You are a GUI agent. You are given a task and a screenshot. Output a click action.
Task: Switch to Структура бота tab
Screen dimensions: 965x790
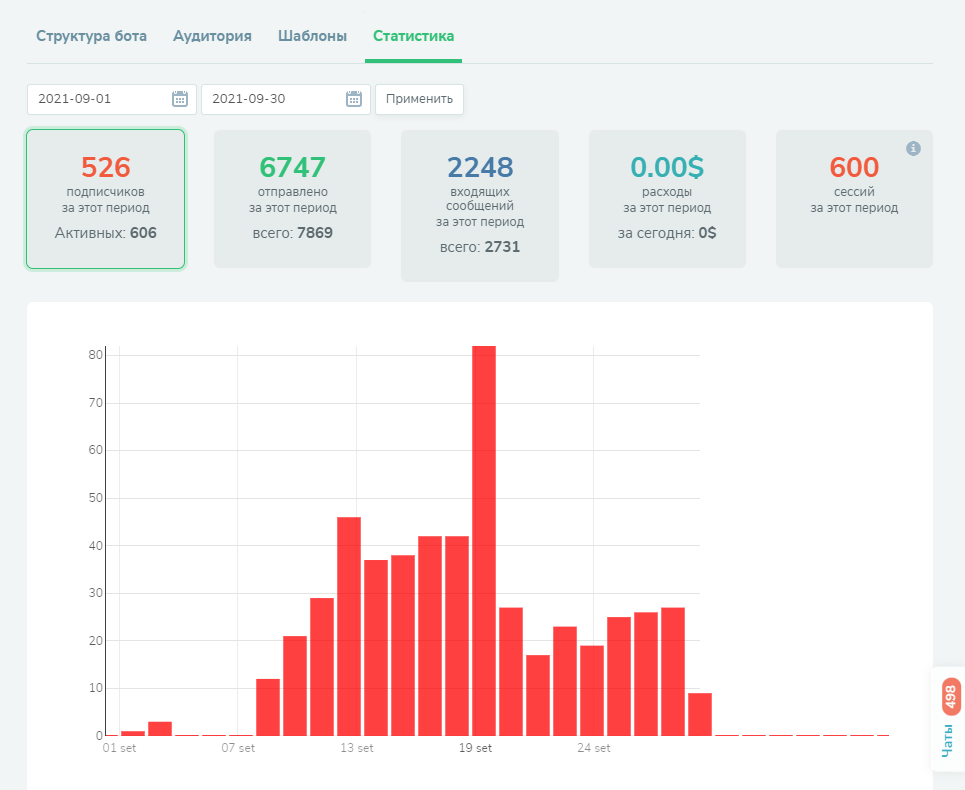pyautogui.click(x=91, y=36)
